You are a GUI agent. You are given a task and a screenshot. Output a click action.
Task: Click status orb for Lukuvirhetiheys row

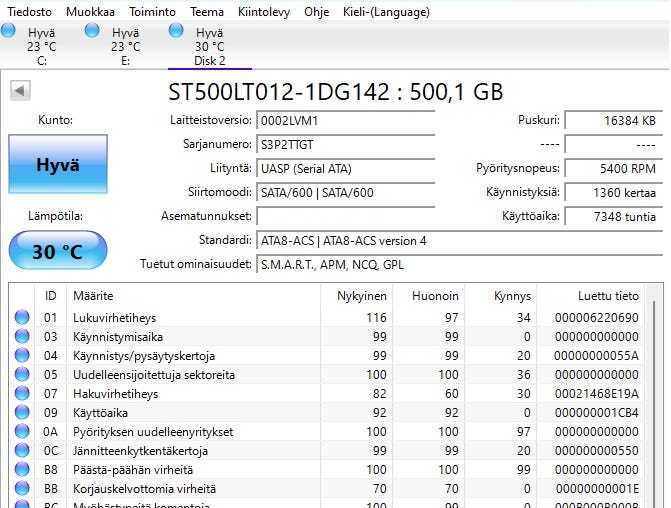(22, 318)
